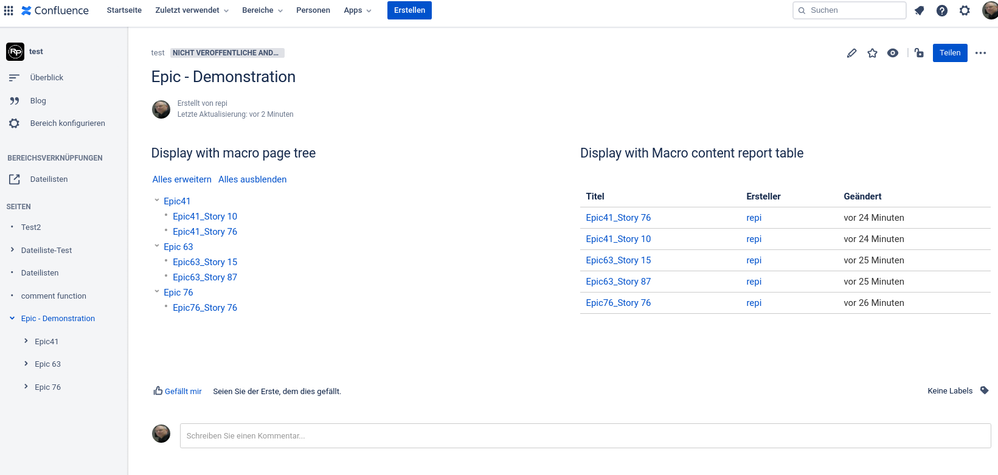Click Keine Labels text
This screenshot has width=998, height=475.
pyautogui.click(x=950, y=391)
